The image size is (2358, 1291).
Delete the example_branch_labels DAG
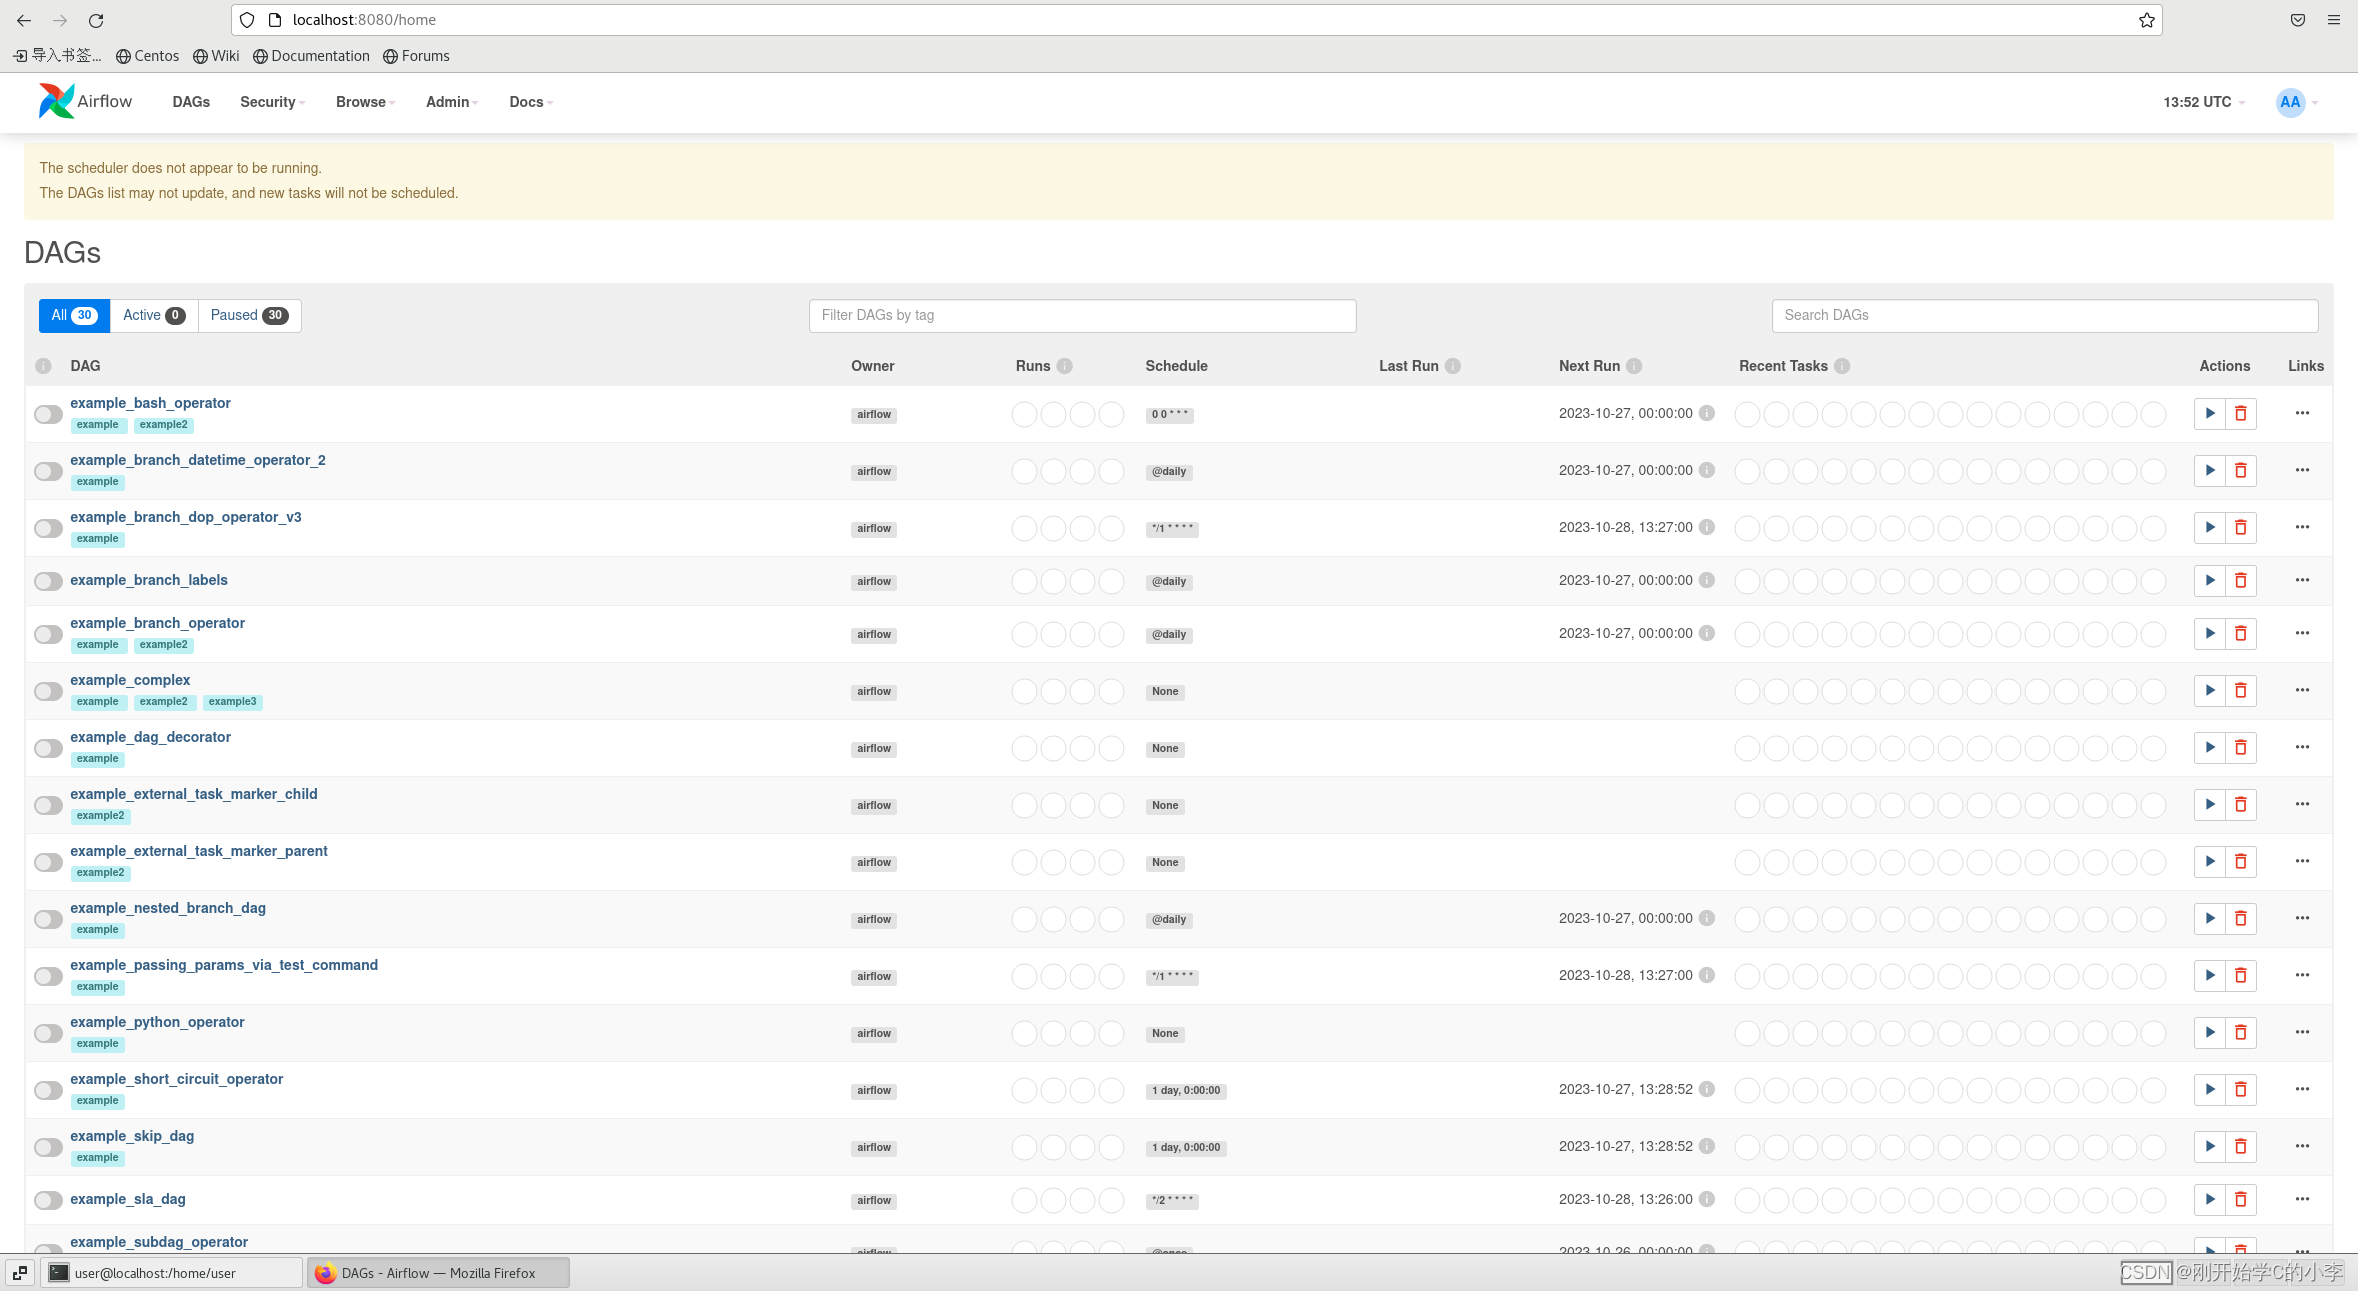pyautogui.click(x=2241, y=580)
